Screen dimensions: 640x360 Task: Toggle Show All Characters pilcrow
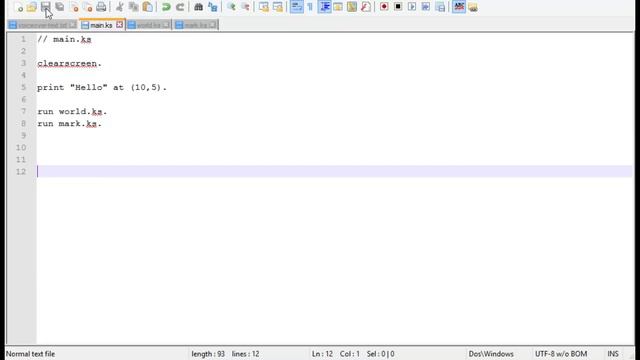pyautogui.click(x=310, y=7)
